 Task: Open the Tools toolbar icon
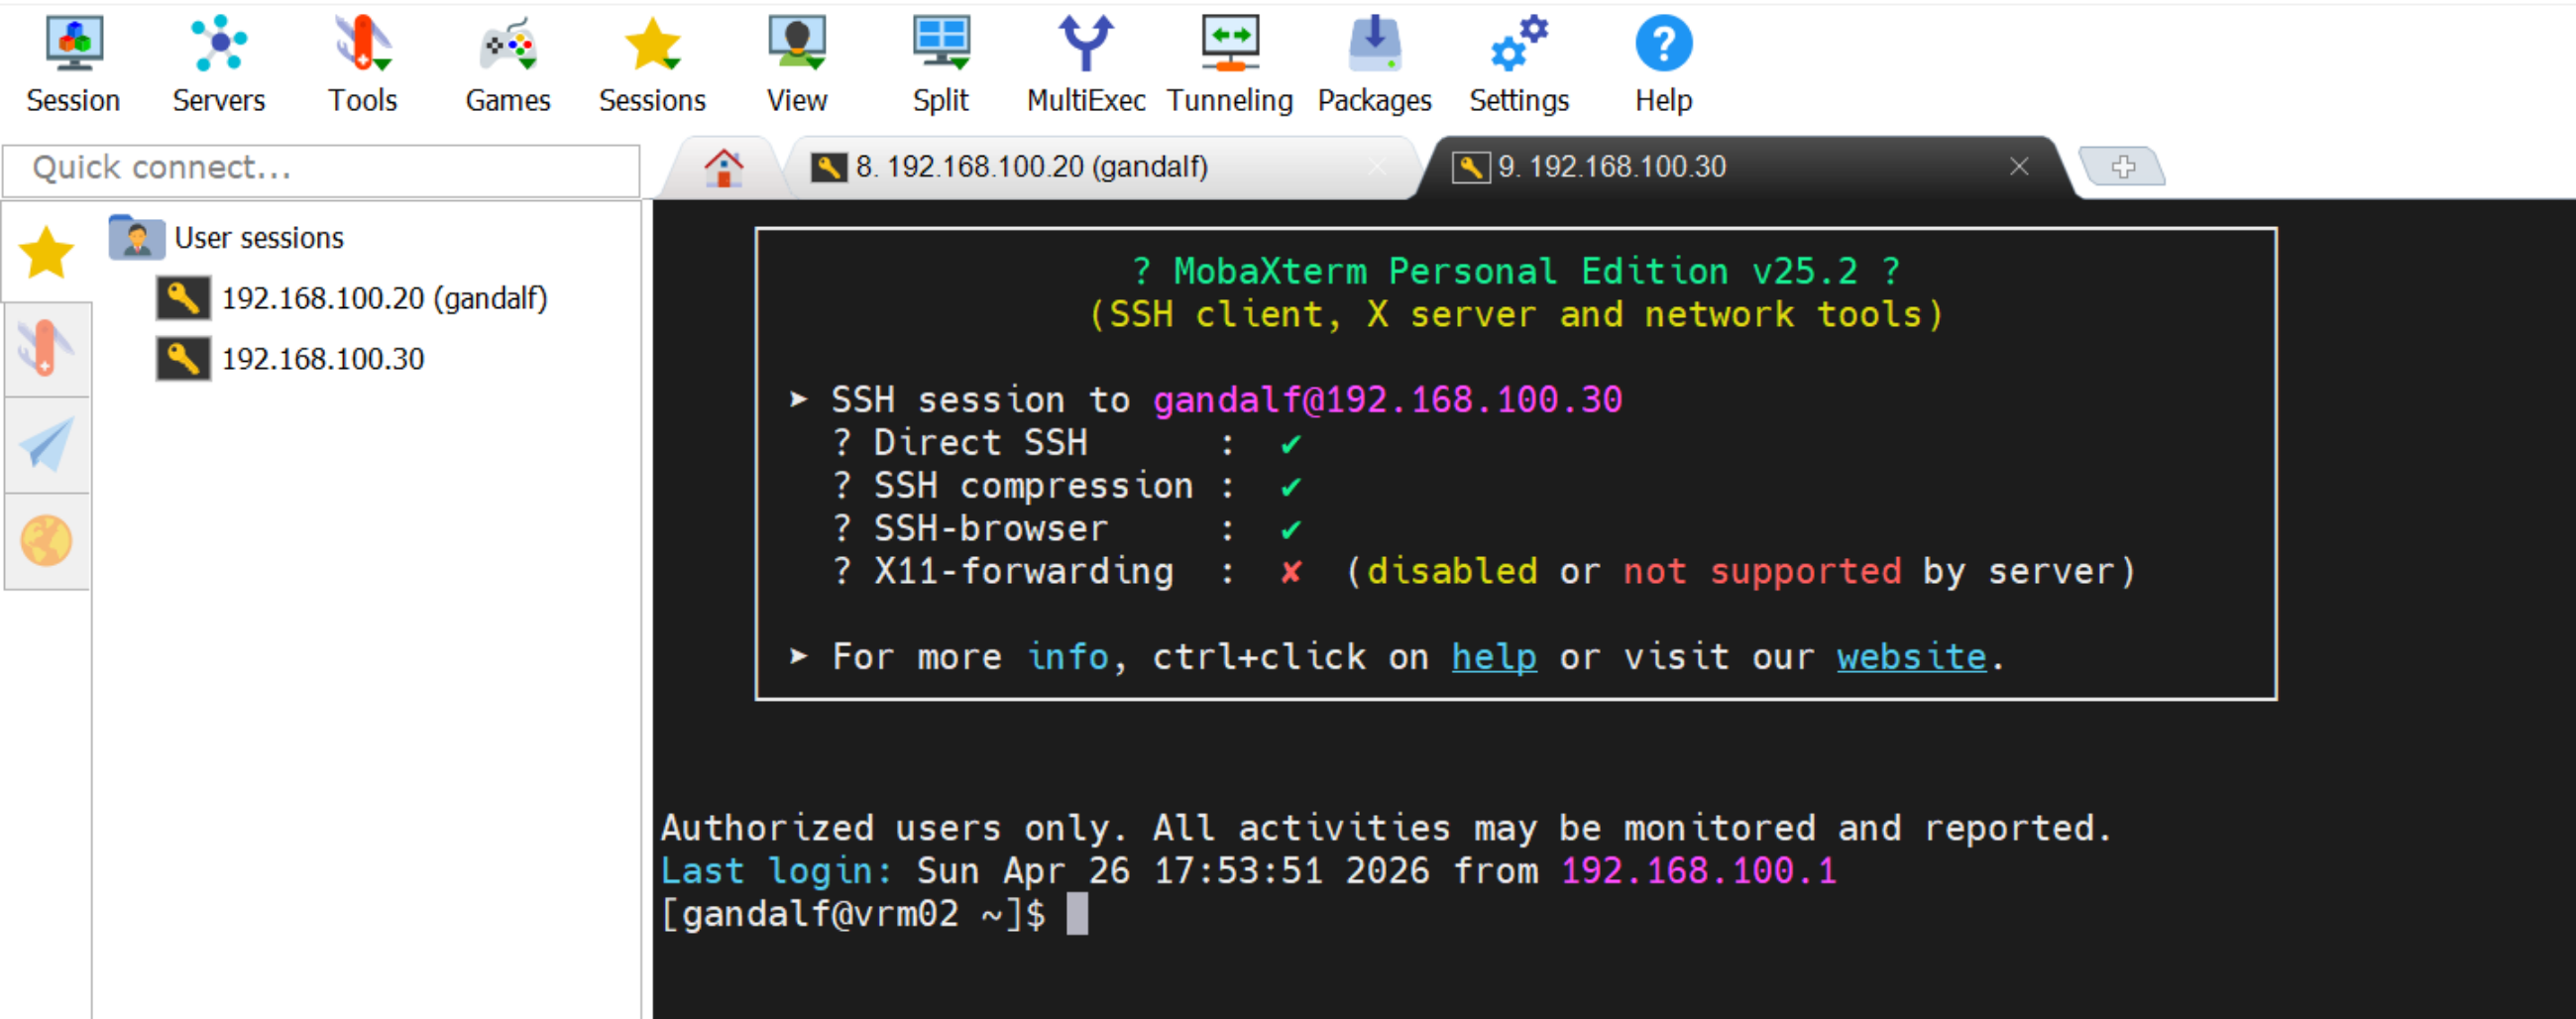click(x=362, y=64)
